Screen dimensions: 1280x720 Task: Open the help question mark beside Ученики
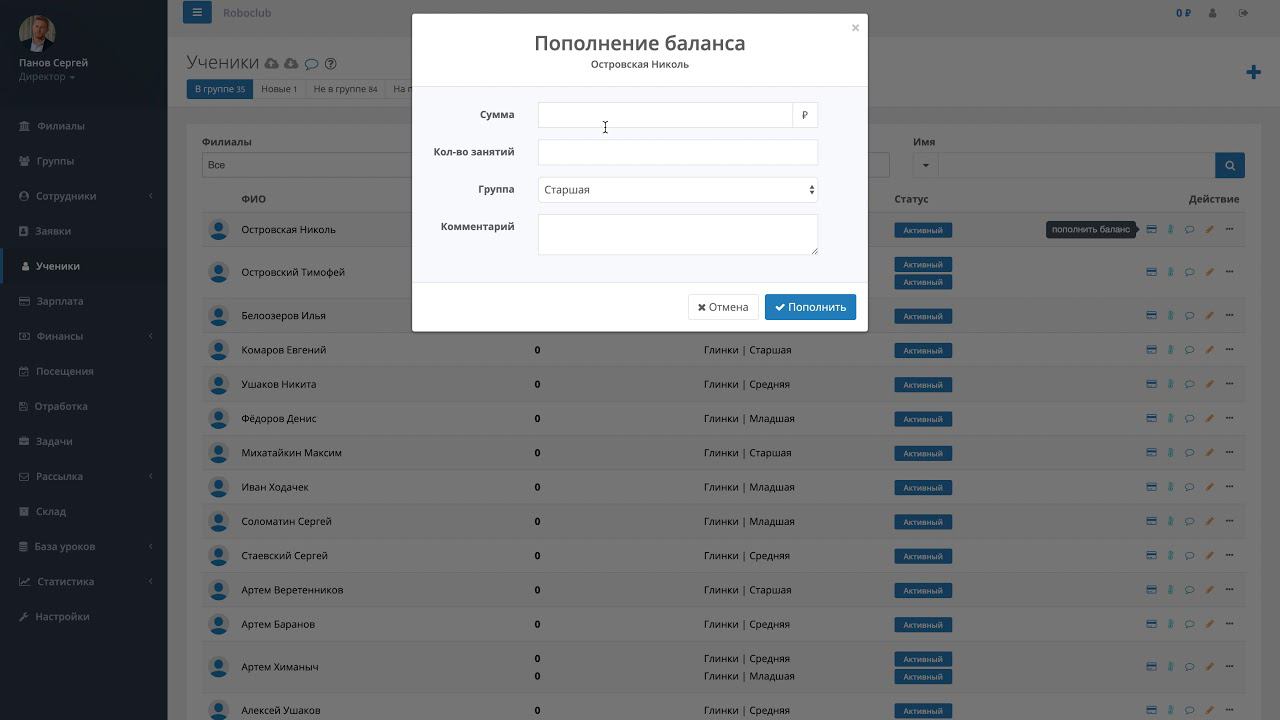[x=330, y=64]
